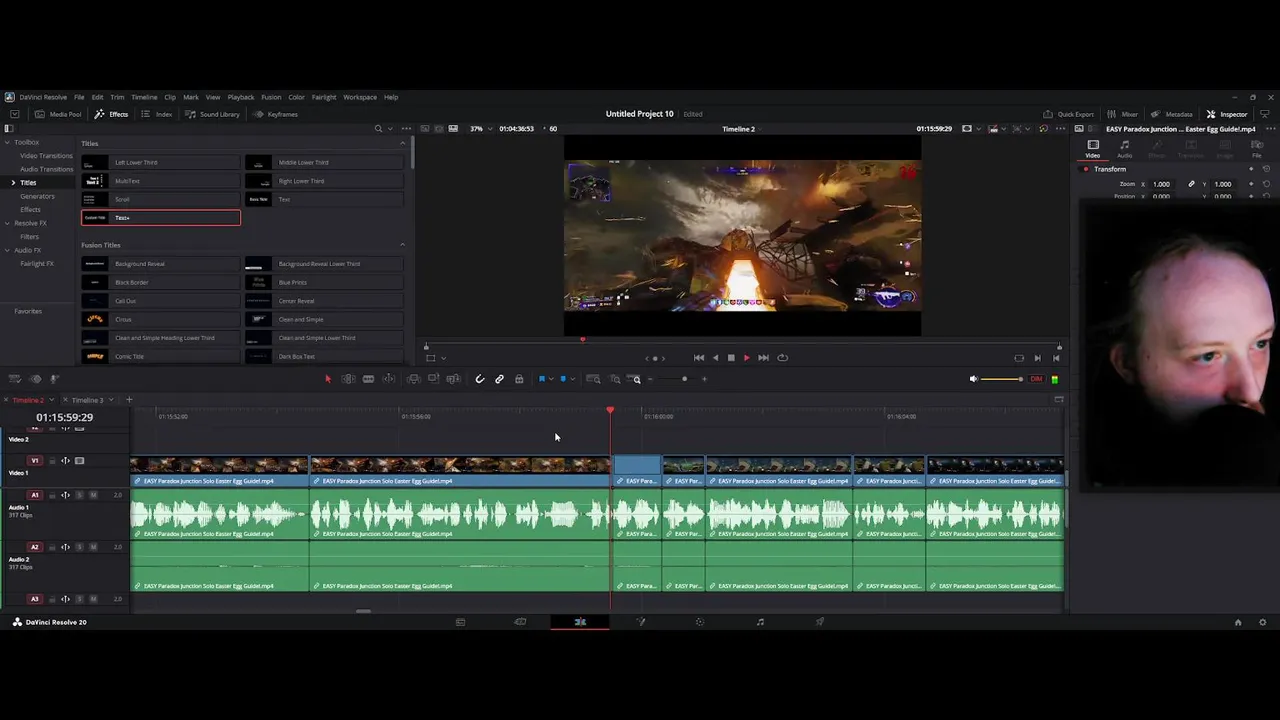The image size is (1280, 720).
Task: Collapse the Toolbox tree section
Action: 8,142
